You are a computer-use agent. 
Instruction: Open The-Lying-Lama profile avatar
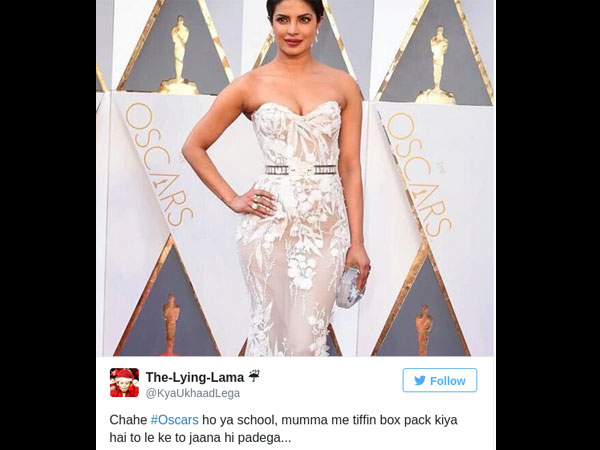pyautogui.click(x=124, y=383)
